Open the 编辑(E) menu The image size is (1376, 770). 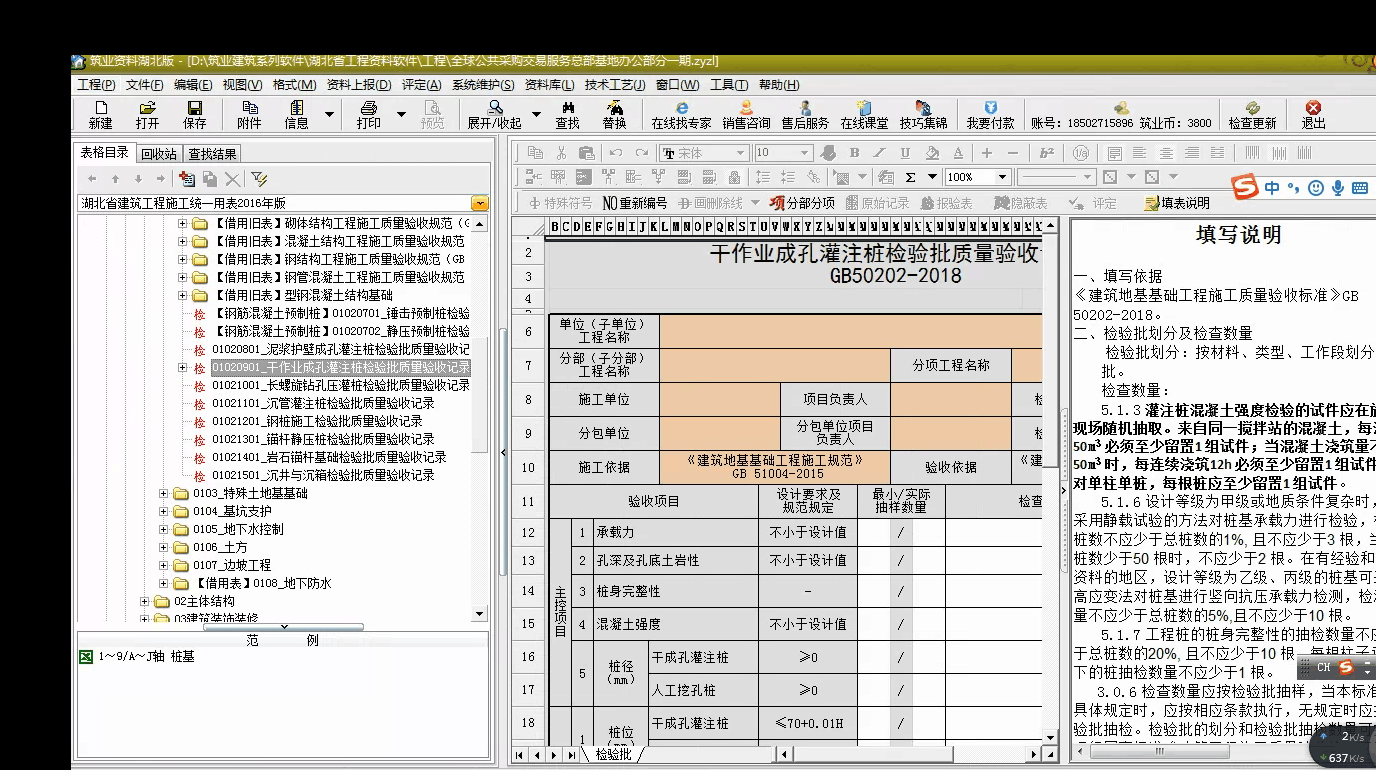tap(192, 85)
